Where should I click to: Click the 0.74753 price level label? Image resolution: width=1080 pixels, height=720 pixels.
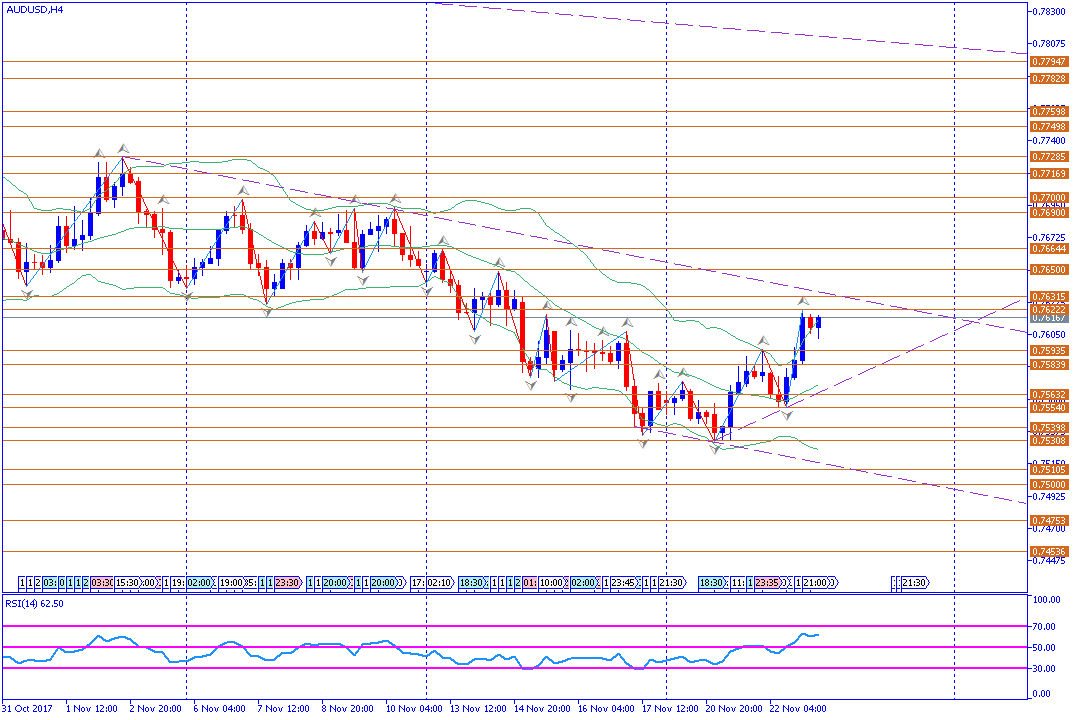pyautogui.click(x=1049, y=522)
